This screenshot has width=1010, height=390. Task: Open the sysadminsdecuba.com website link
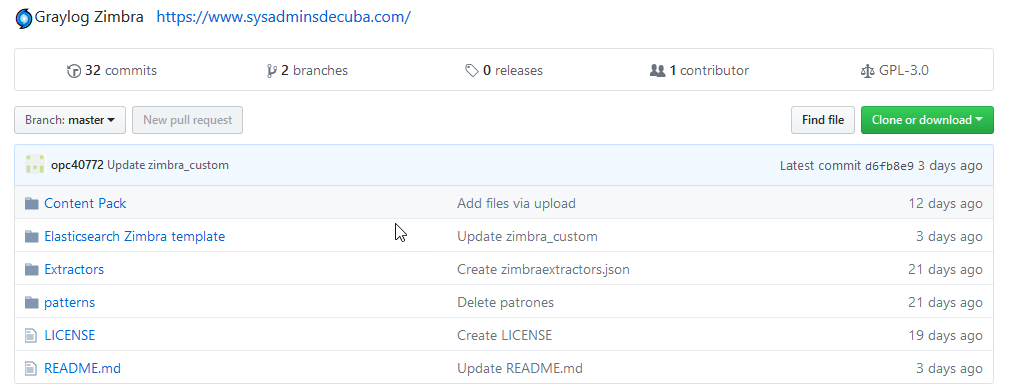[x=283, y=17]
